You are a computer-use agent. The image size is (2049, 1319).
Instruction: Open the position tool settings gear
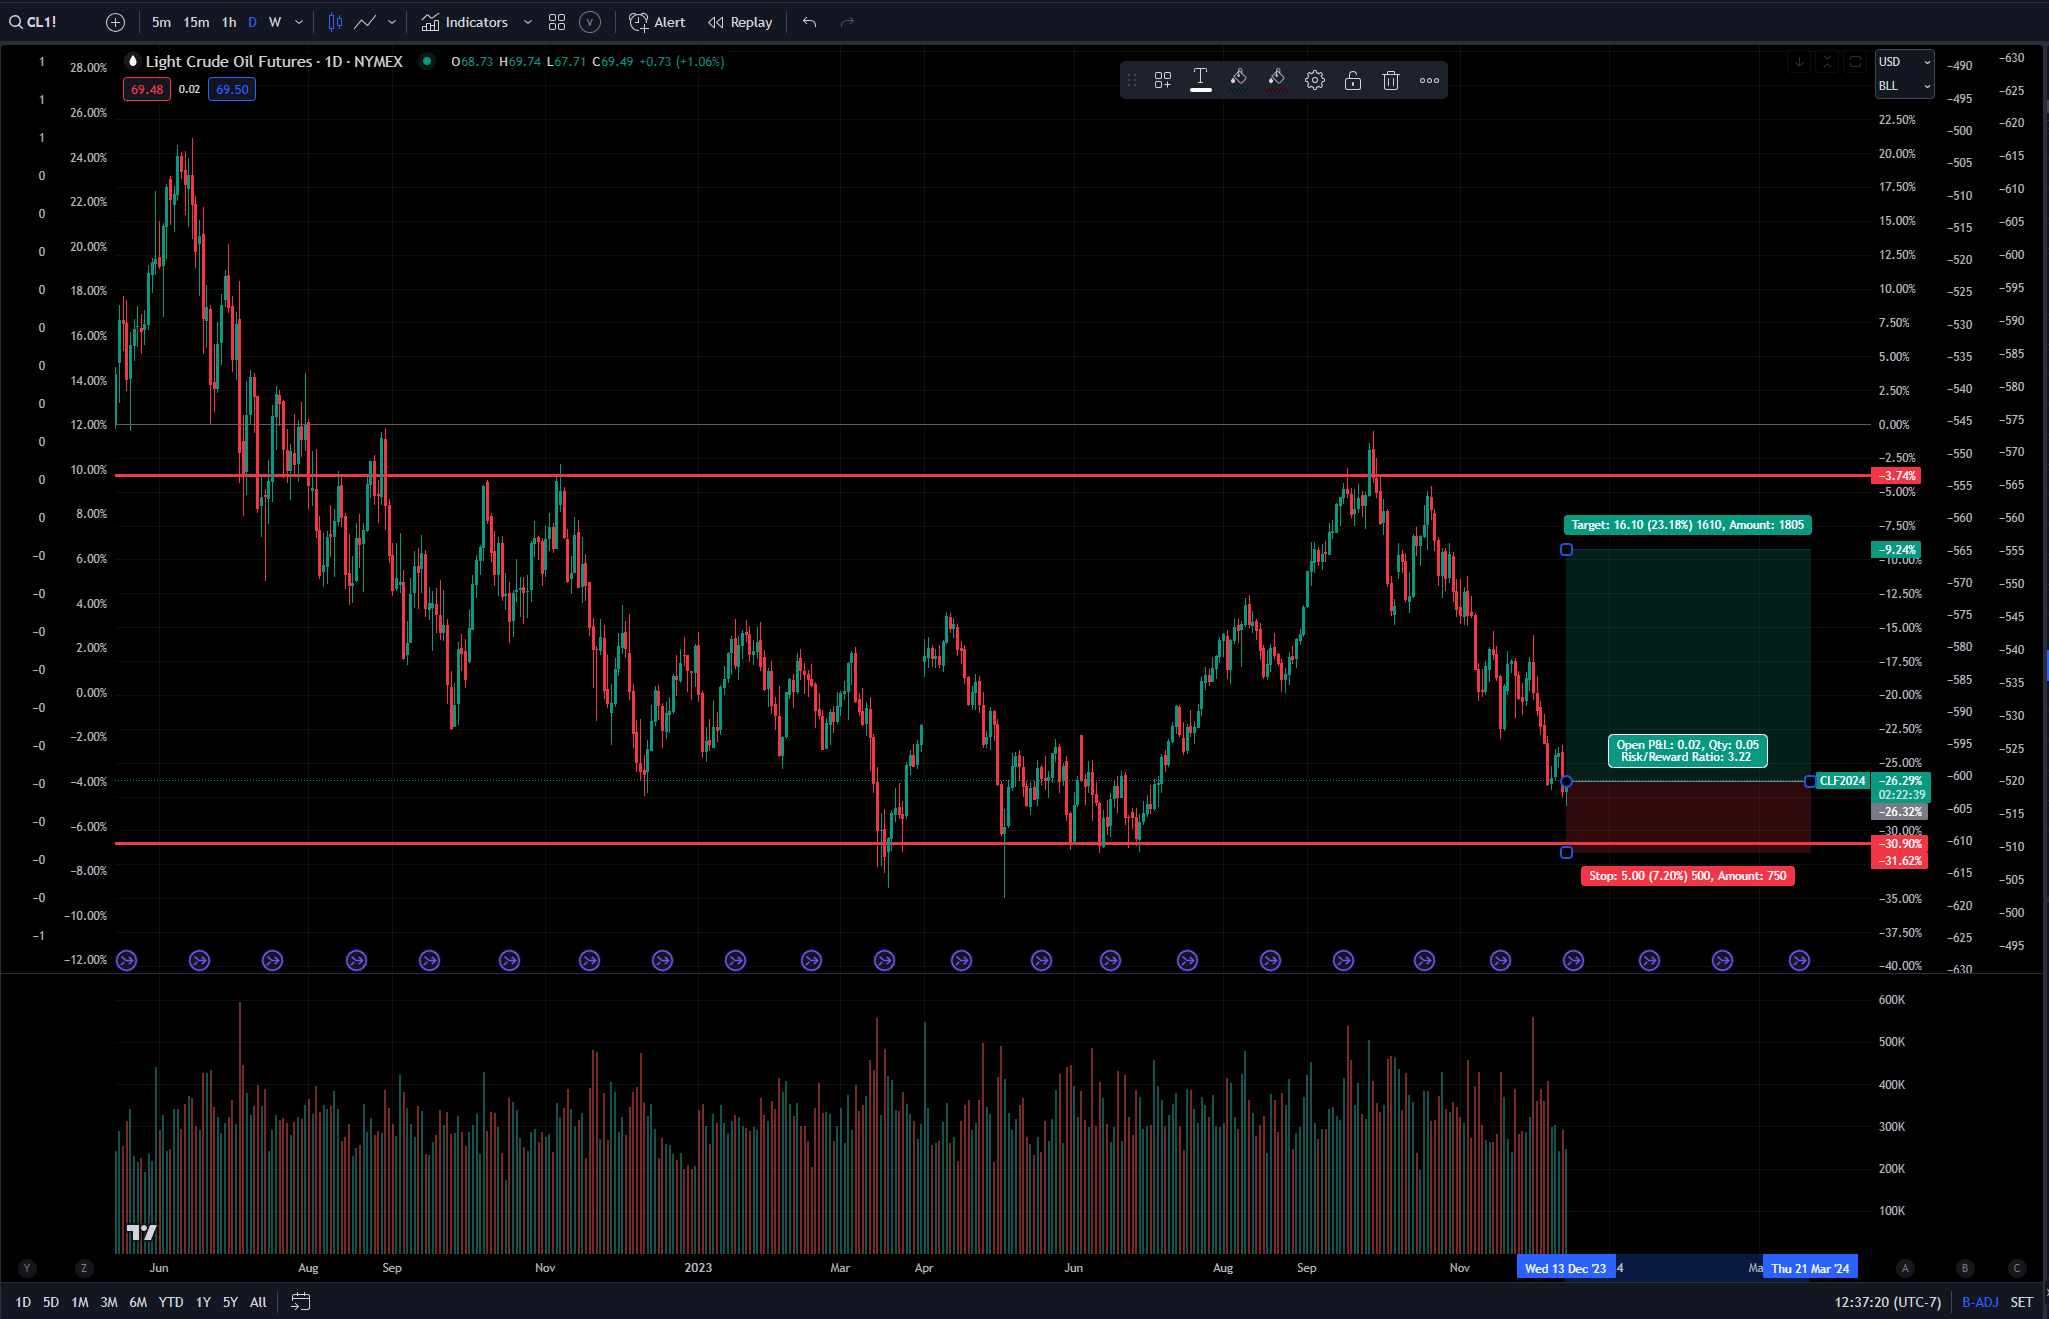click(1315, 80)
